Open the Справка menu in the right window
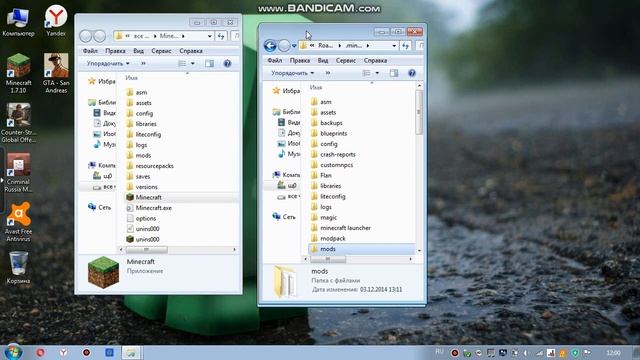 coord(375,60)
